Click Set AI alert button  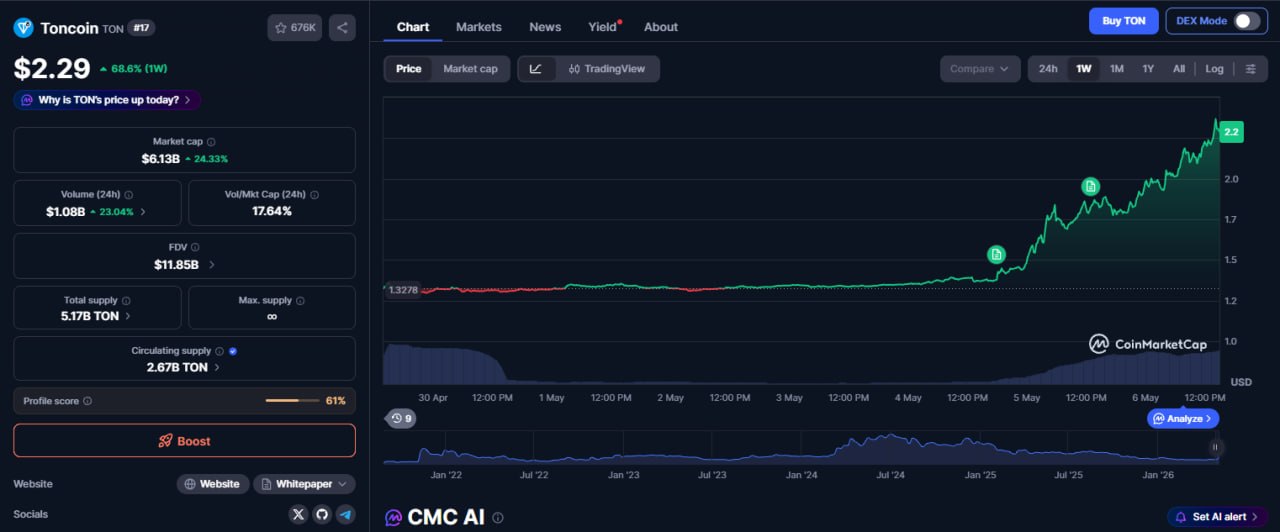[1218, 517]
